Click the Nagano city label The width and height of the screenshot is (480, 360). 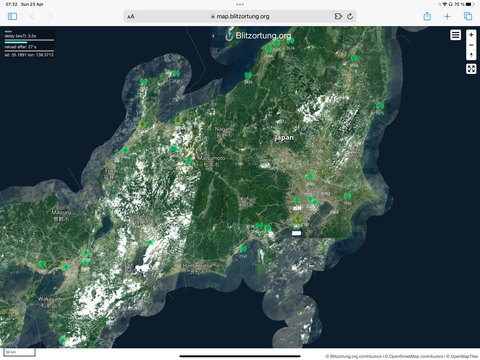pos(224,129)
